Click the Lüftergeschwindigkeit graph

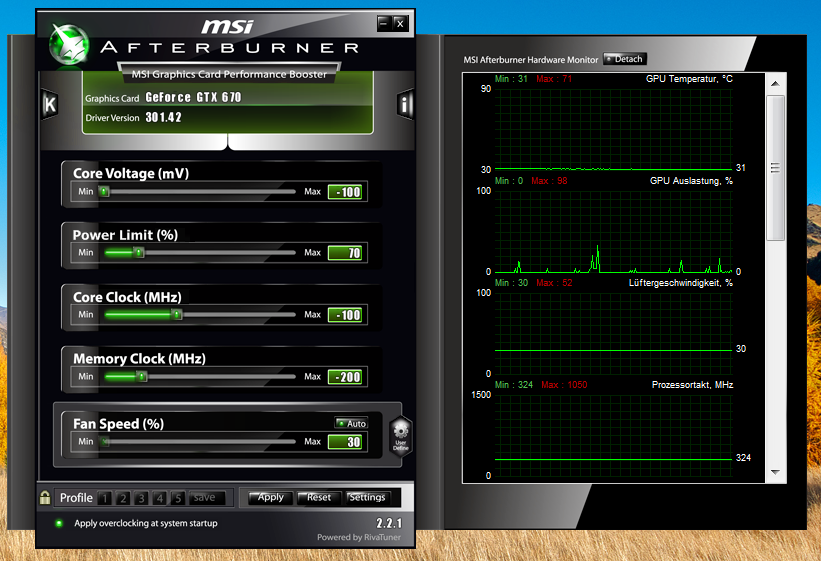(x=613, y=334)
